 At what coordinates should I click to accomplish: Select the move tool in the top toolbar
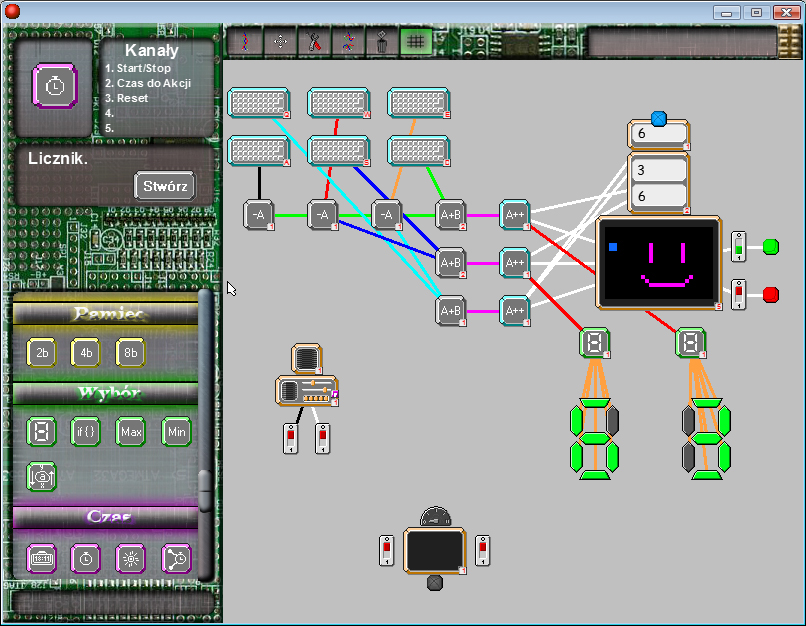tap(281, 42)
